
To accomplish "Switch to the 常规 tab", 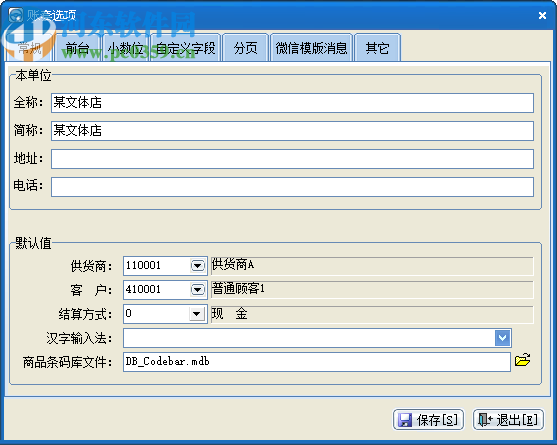I will tap(30, 48).
